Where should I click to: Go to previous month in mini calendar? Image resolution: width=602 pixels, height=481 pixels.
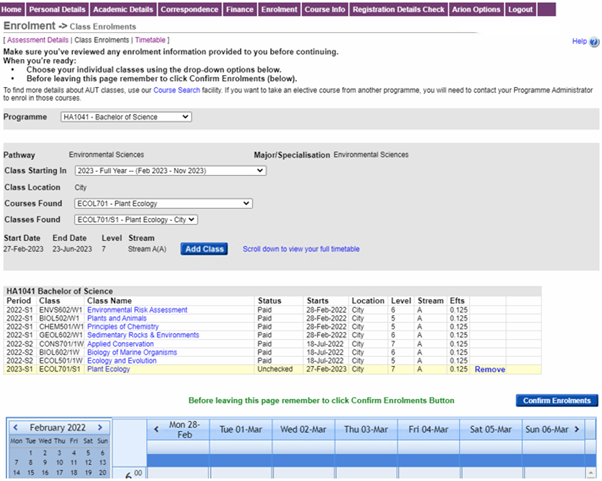coord(14,427)
